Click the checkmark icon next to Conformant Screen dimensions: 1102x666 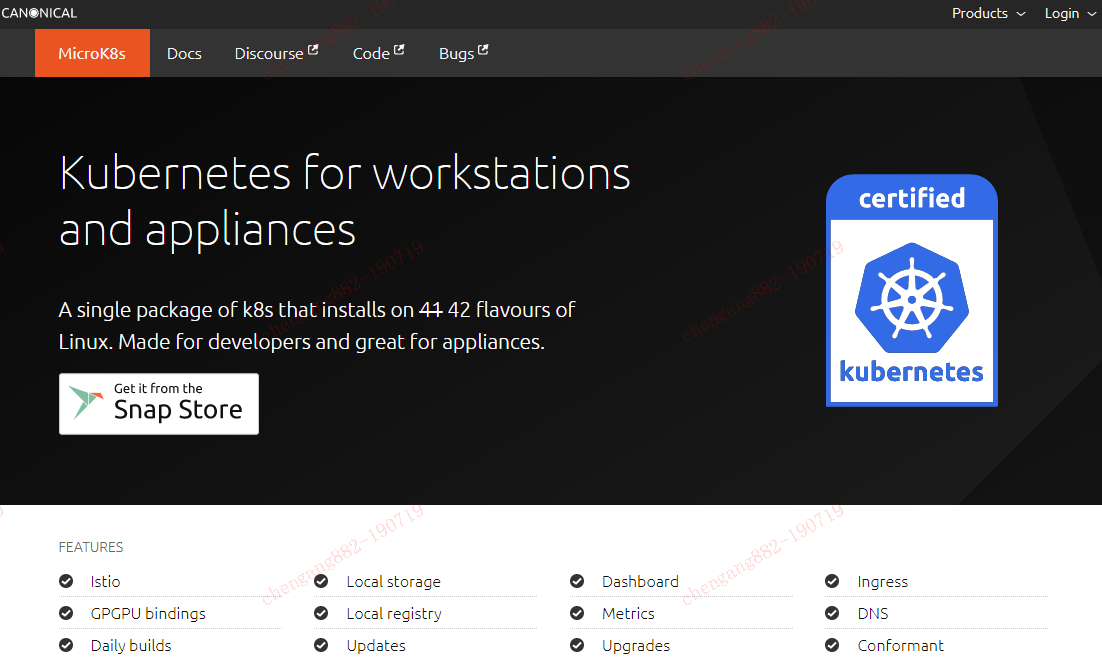point(832,645)
